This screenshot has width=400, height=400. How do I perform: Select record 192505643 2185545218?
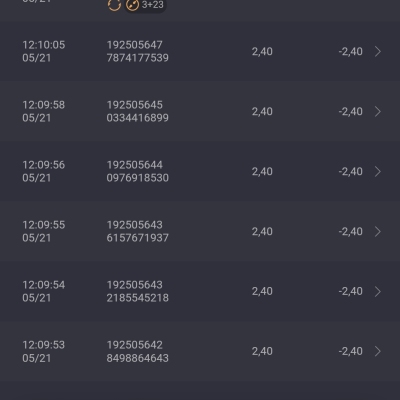point(138,291)
